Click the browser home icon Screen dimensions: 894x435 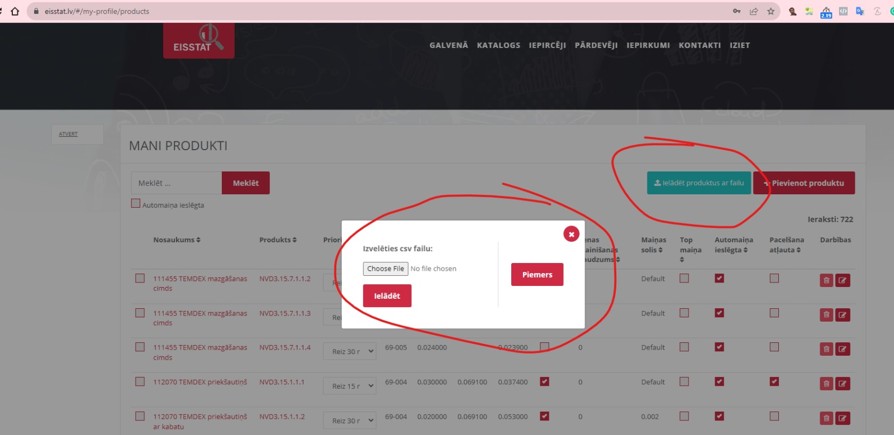tap(14, 11)
